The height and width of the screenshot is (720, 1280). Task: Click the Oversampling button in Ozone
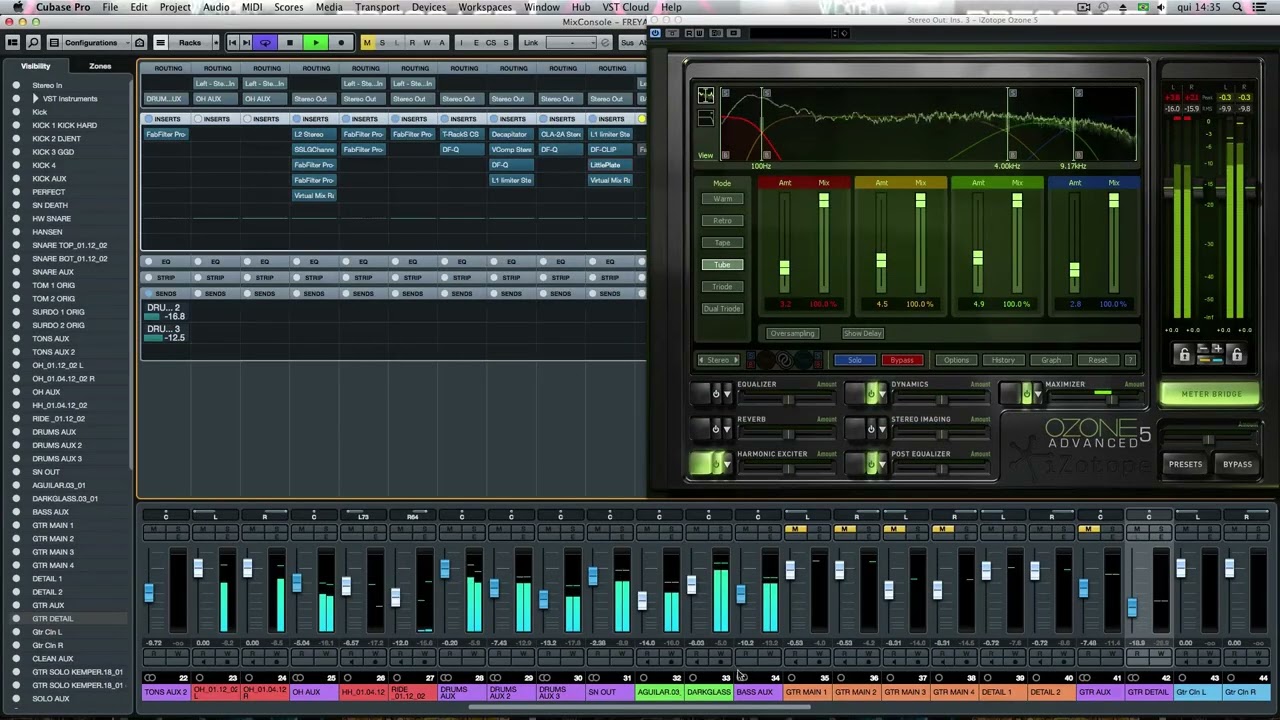(x=792, y=333)
